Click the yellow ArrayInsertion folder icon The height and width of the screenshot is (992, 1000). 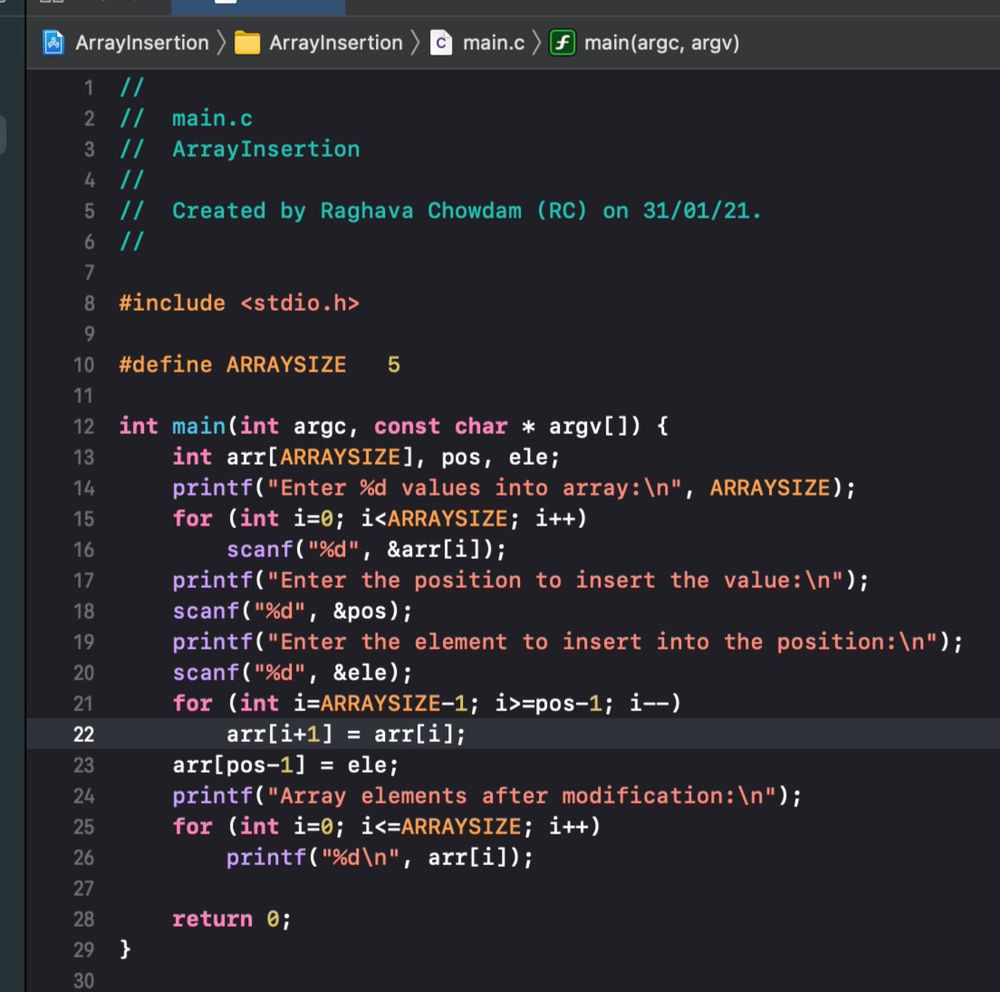pos(247,43)
